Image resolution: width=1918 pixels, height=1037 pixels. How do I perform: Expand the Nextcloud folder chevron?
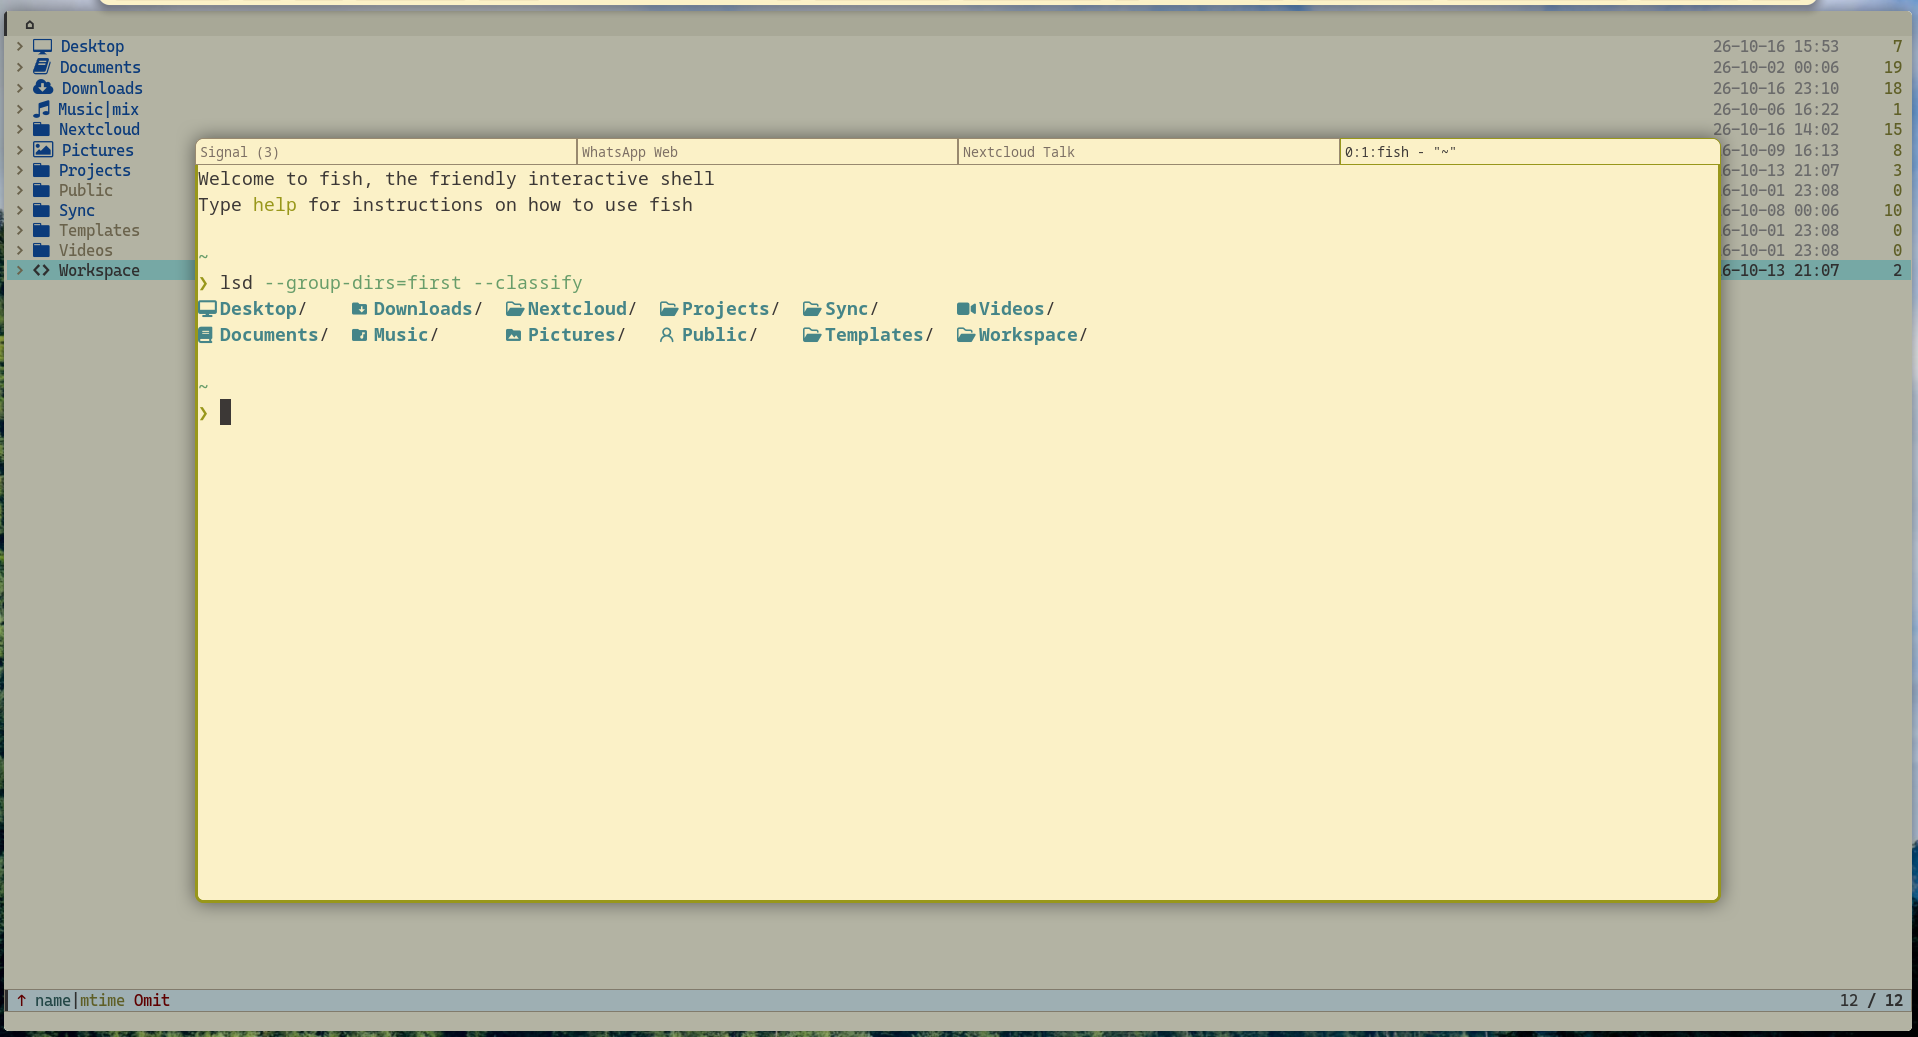[x=19, y=129]
